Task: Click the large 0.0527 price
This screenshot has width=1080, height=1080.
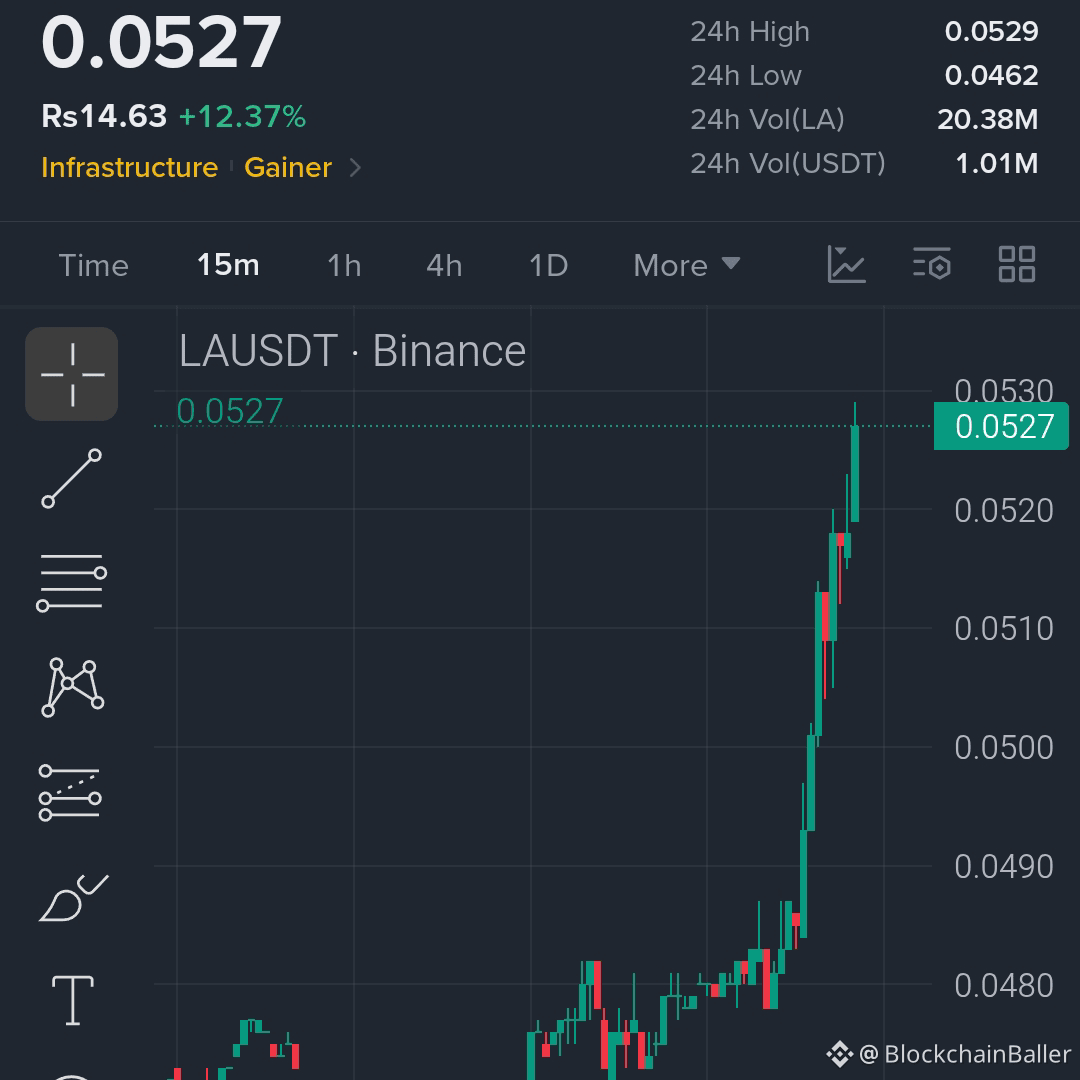Action: [161, 43]
